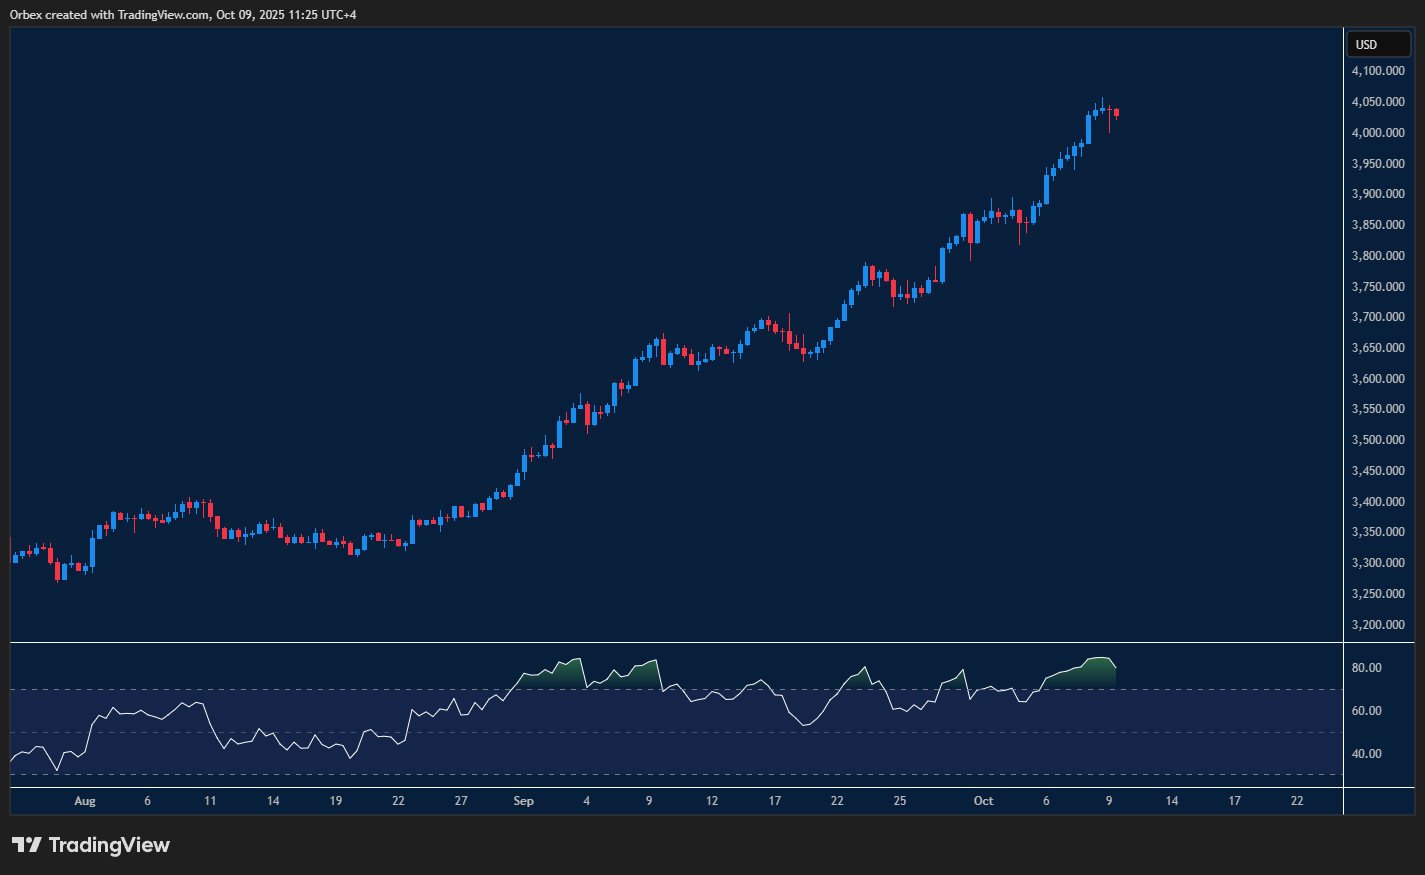Click the 3,750.000 price scale label
The width and height of the screenshot is (1425, 875).
click(x=1378, y=287)
